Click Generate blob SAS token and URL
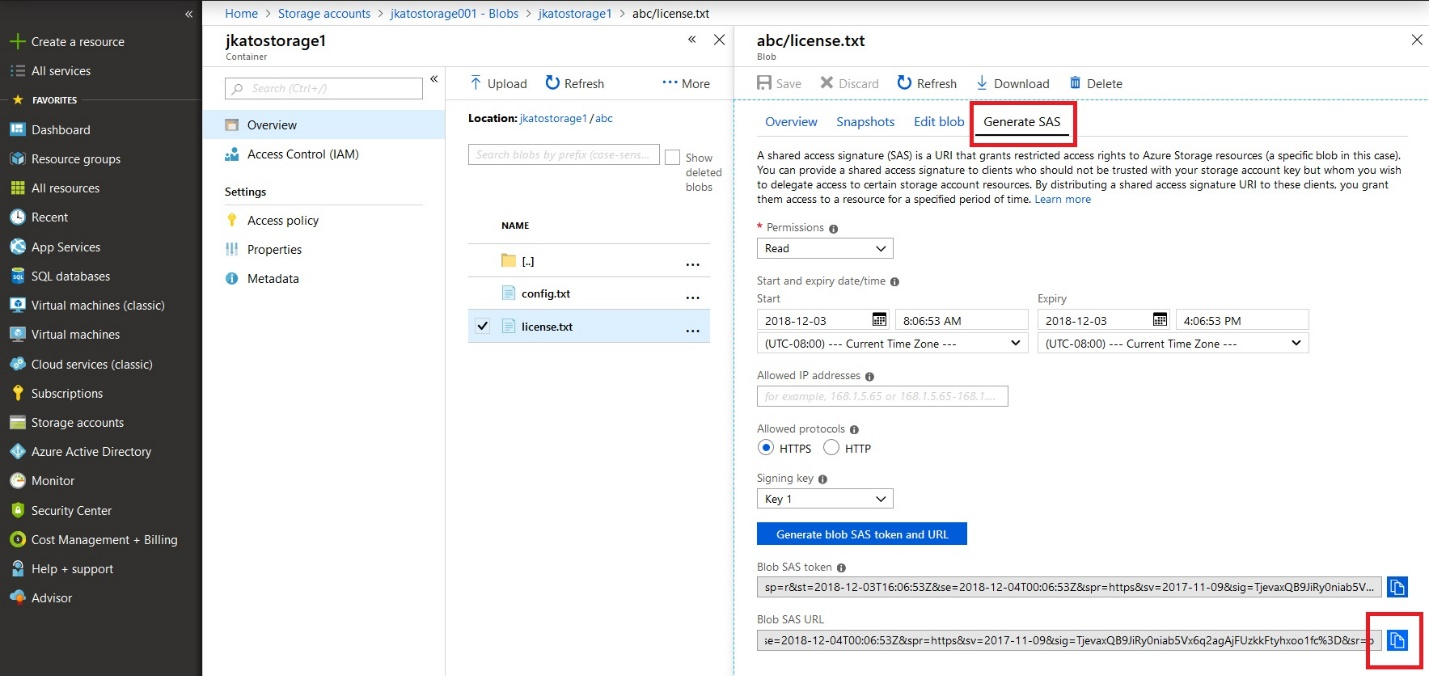 tap(862, 534)
